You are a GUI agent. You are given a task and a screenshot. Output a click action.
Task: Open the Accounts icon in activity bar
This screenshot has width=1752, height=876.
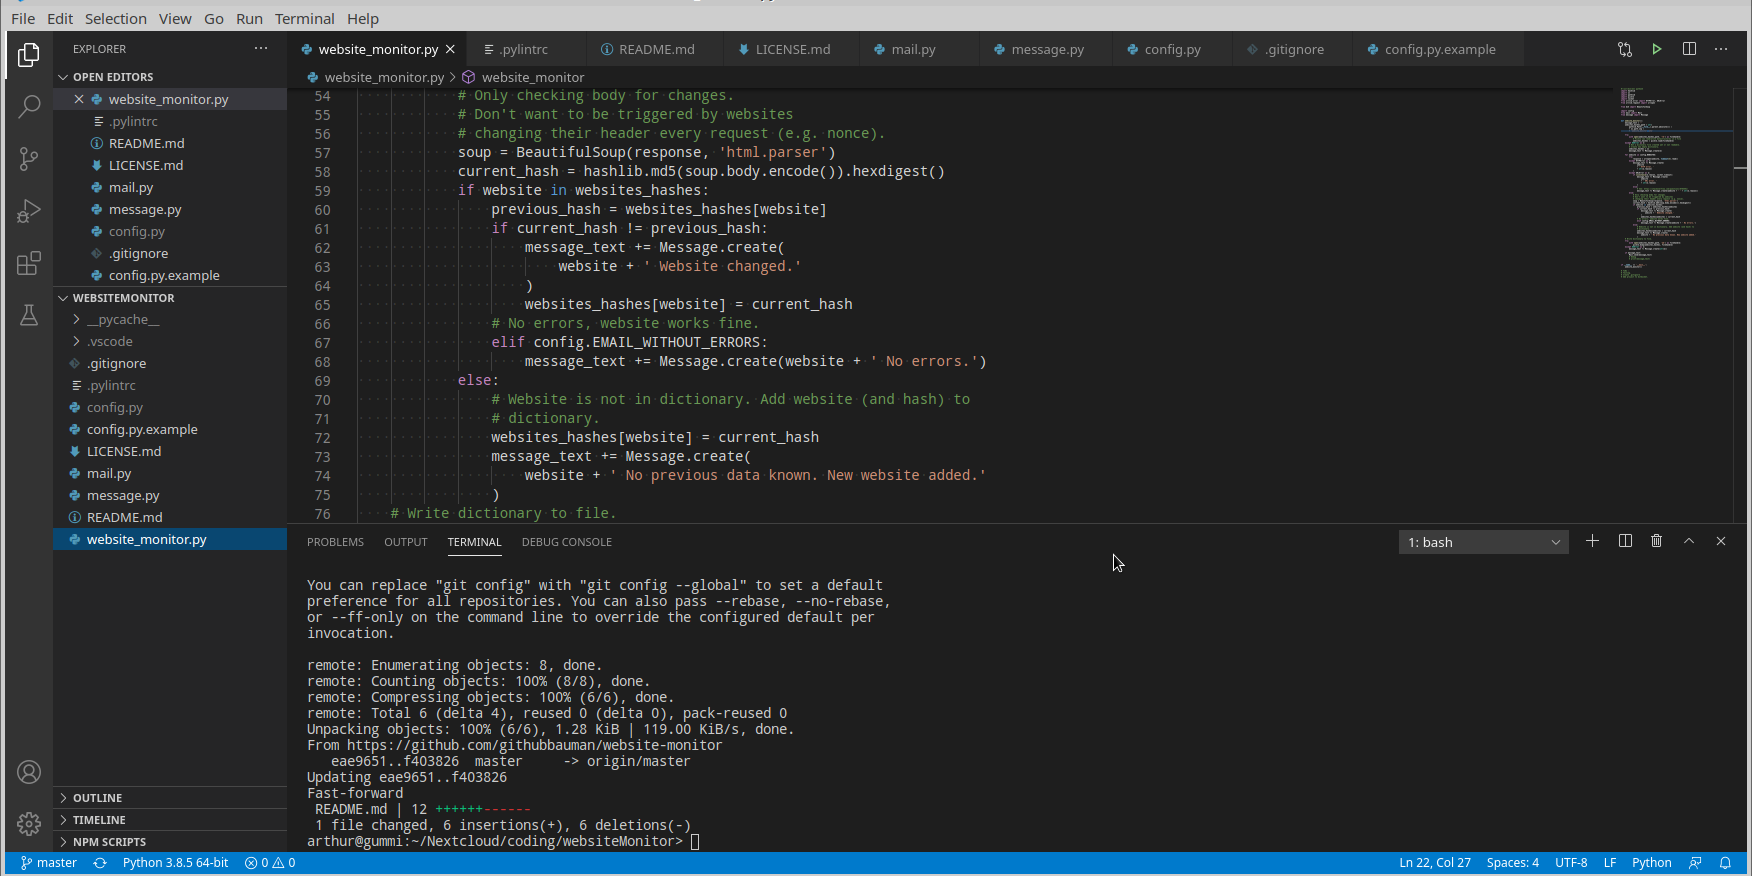[29, 772]
